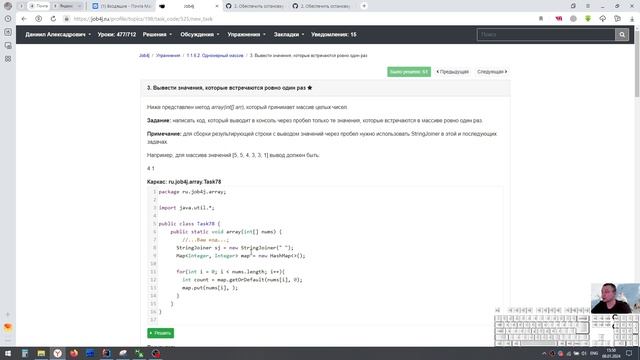Viewport: 640px width, 360px height.
Task: Open the red extension icon in browser toolbar
Action: point(558,19)
